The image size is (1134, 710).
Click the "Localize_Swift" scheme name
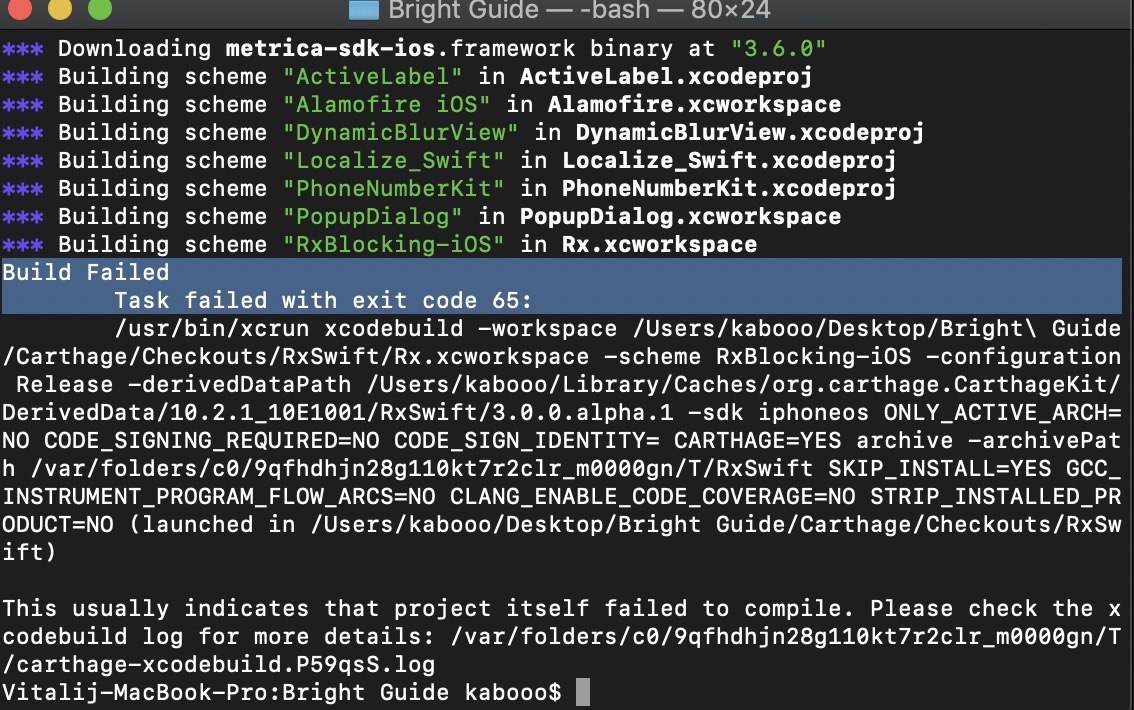click(x=393, y=161)
